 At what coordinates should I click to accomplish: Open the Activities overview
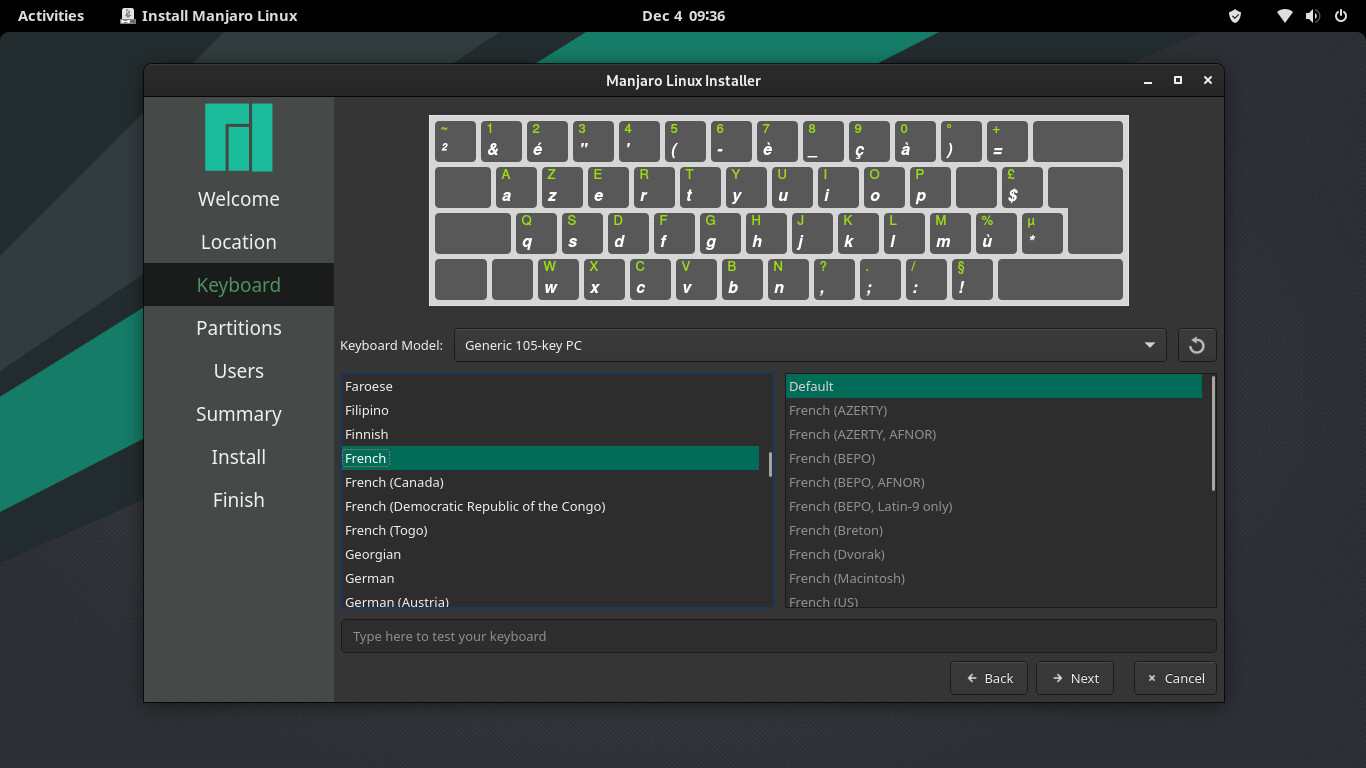[x=51, y=16]
